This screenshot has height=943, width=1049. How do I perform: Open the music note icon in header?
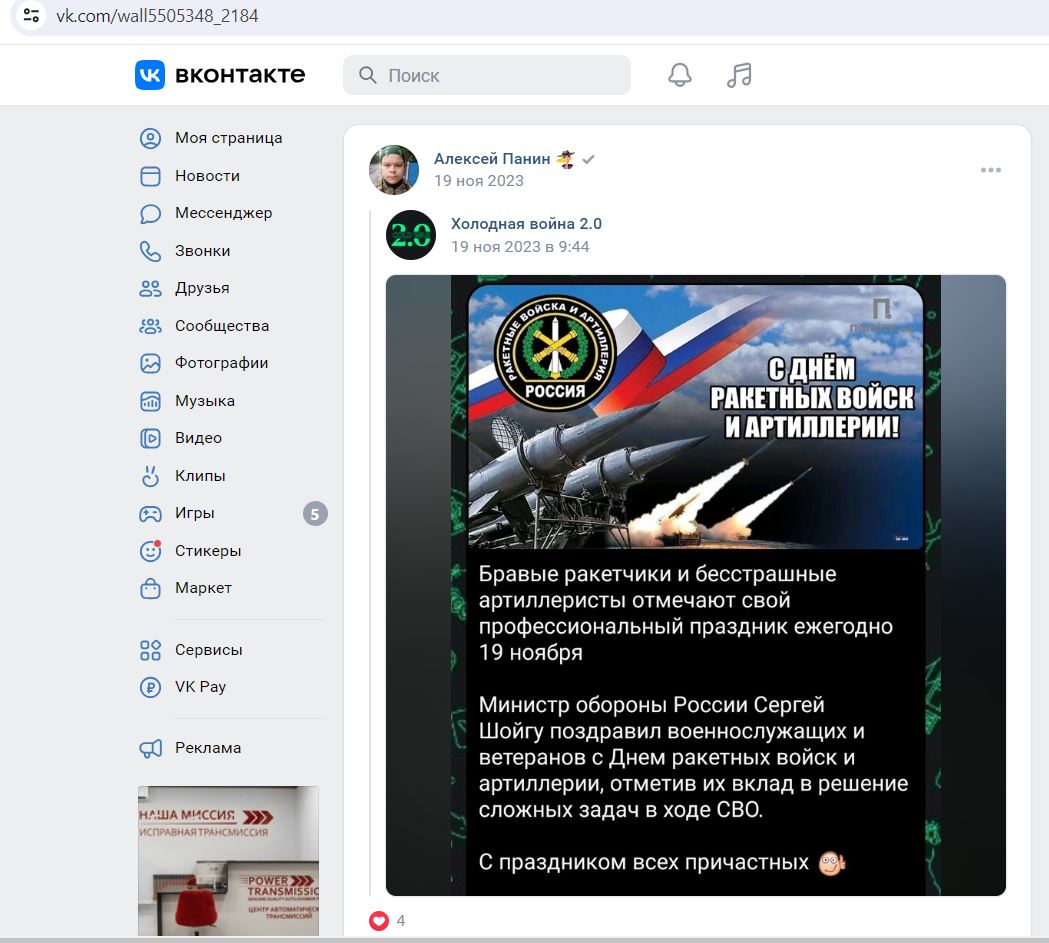739,75
